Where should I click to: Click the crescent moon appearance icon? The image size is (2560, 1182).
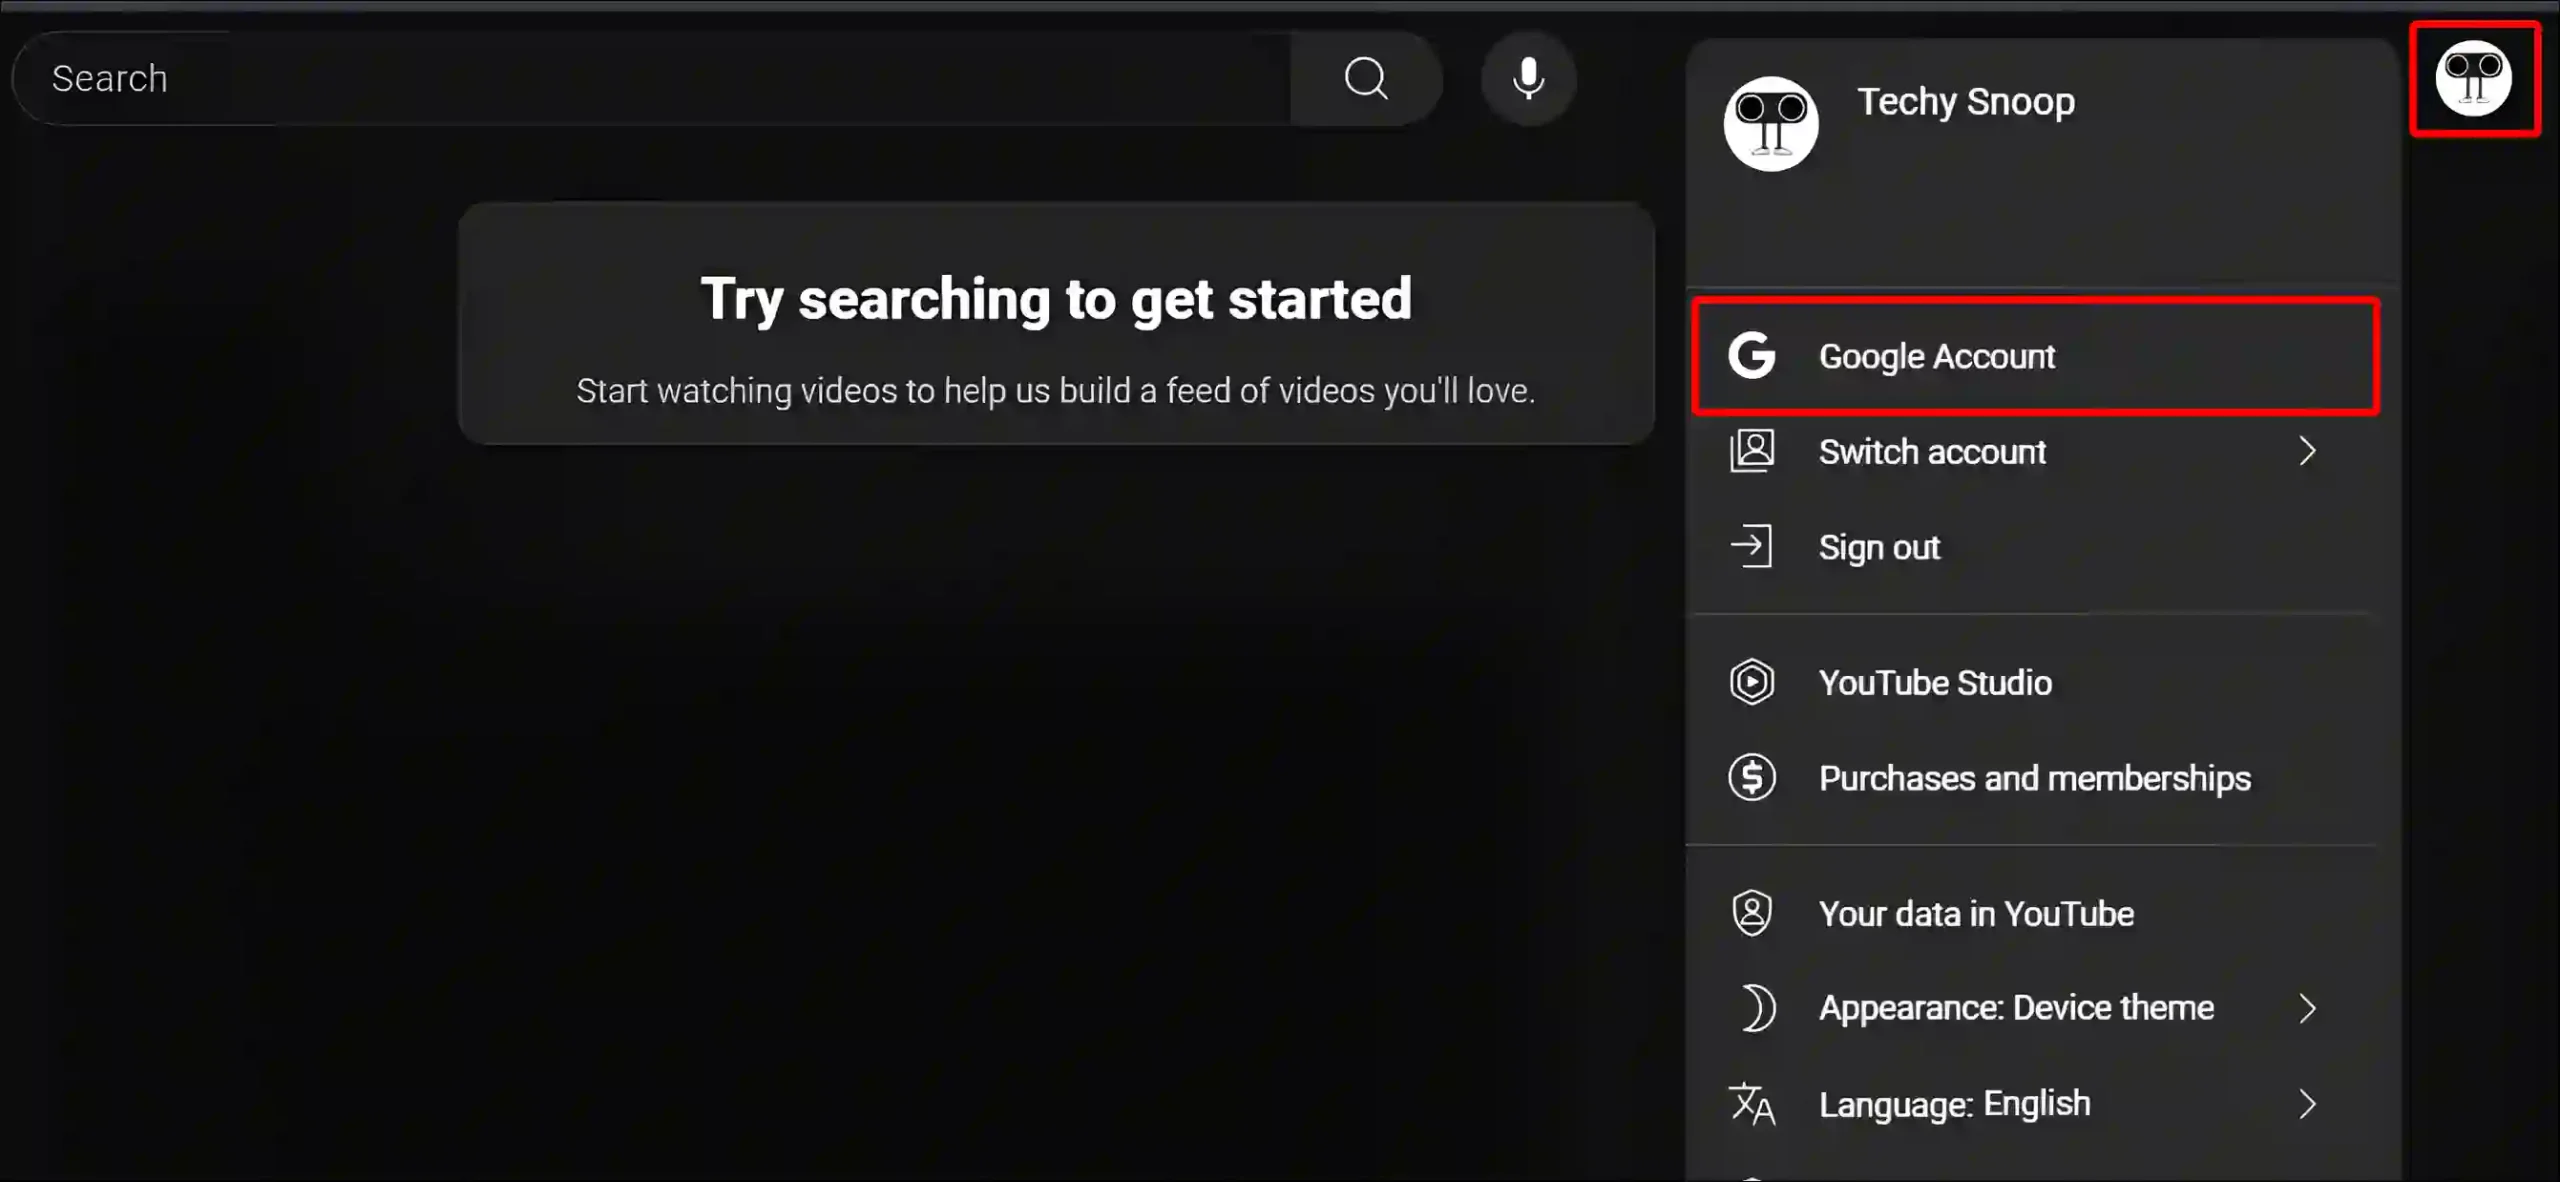pos(1757,1008)
